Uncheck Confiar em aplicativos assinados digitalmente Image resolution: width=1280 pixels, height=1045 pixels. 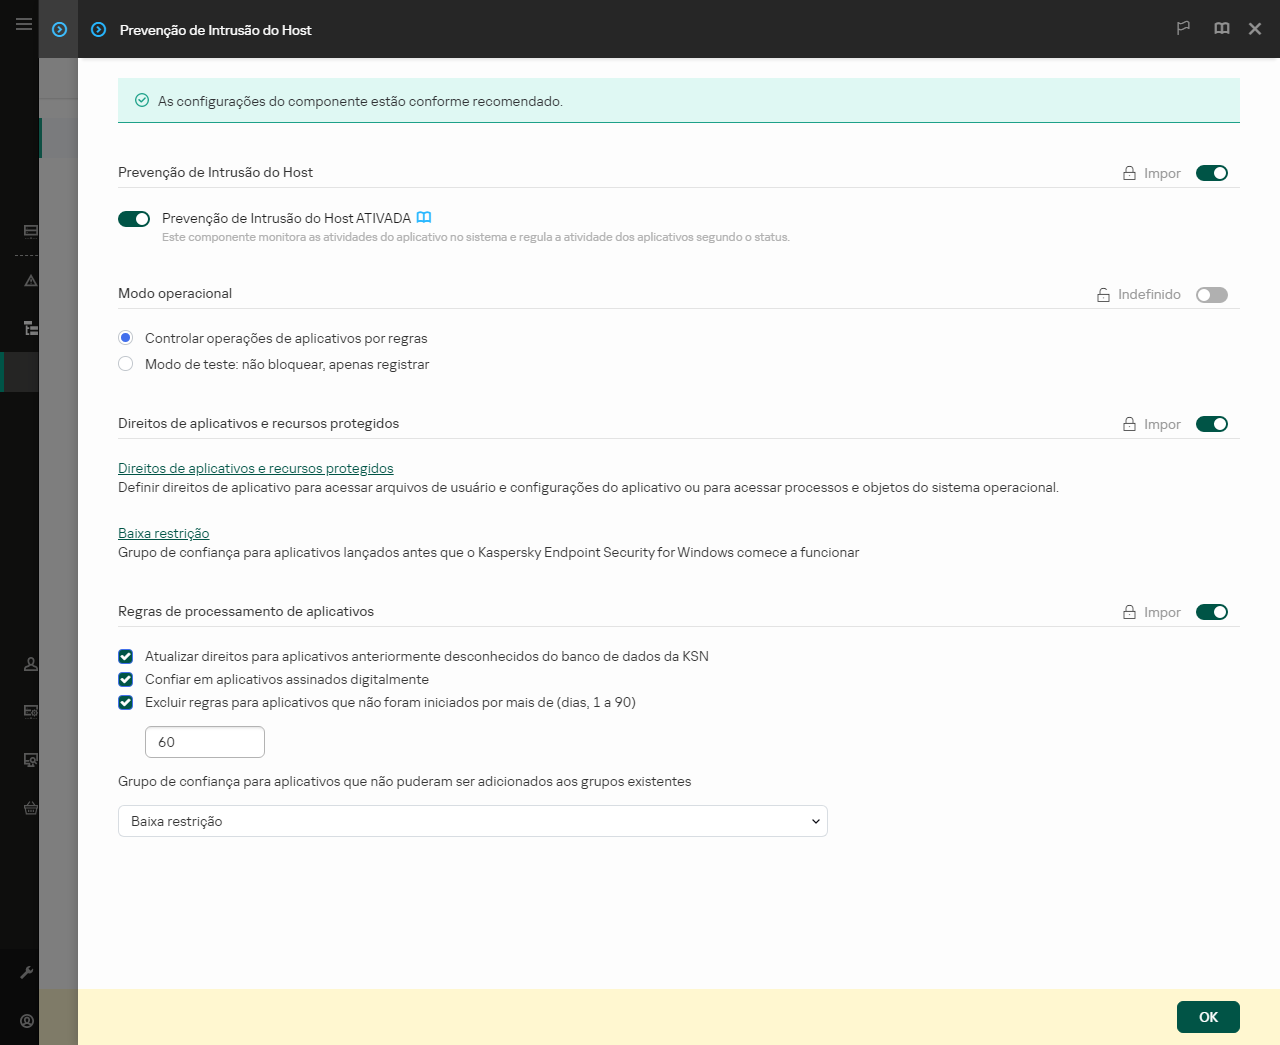click(x=125, y=679)
